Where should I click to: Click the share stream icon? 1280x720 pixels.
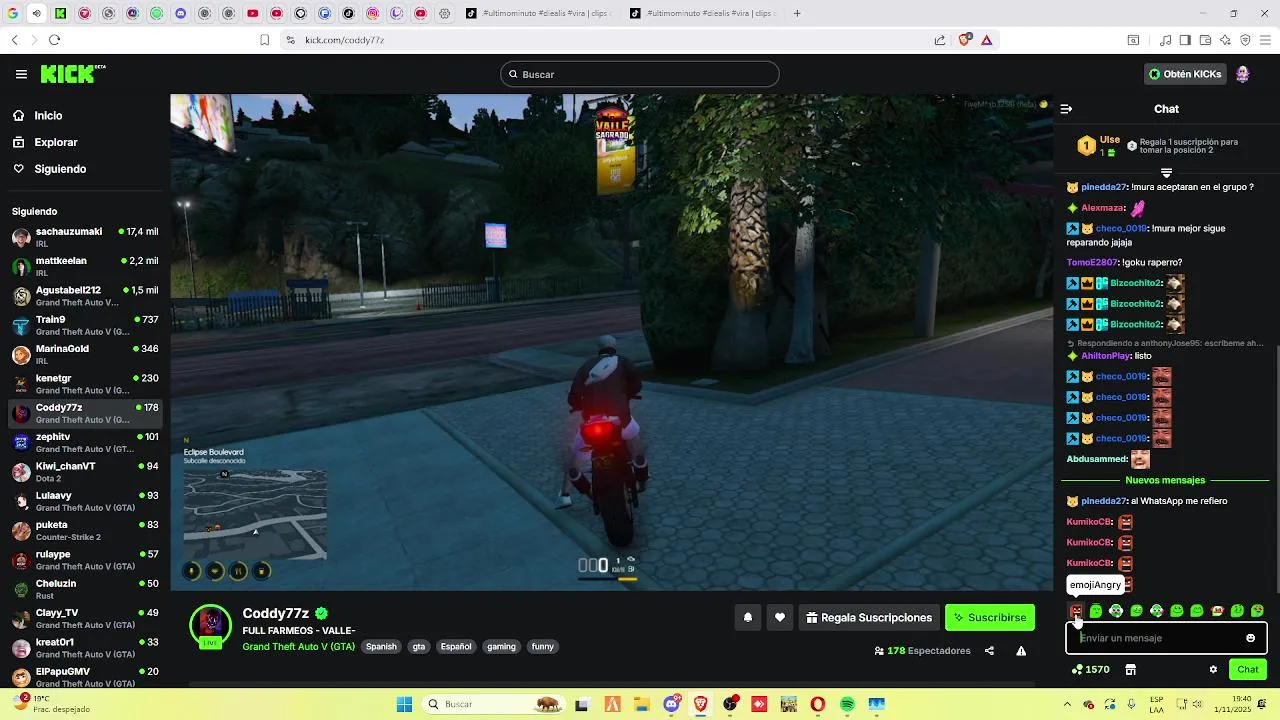click(989, 651)
